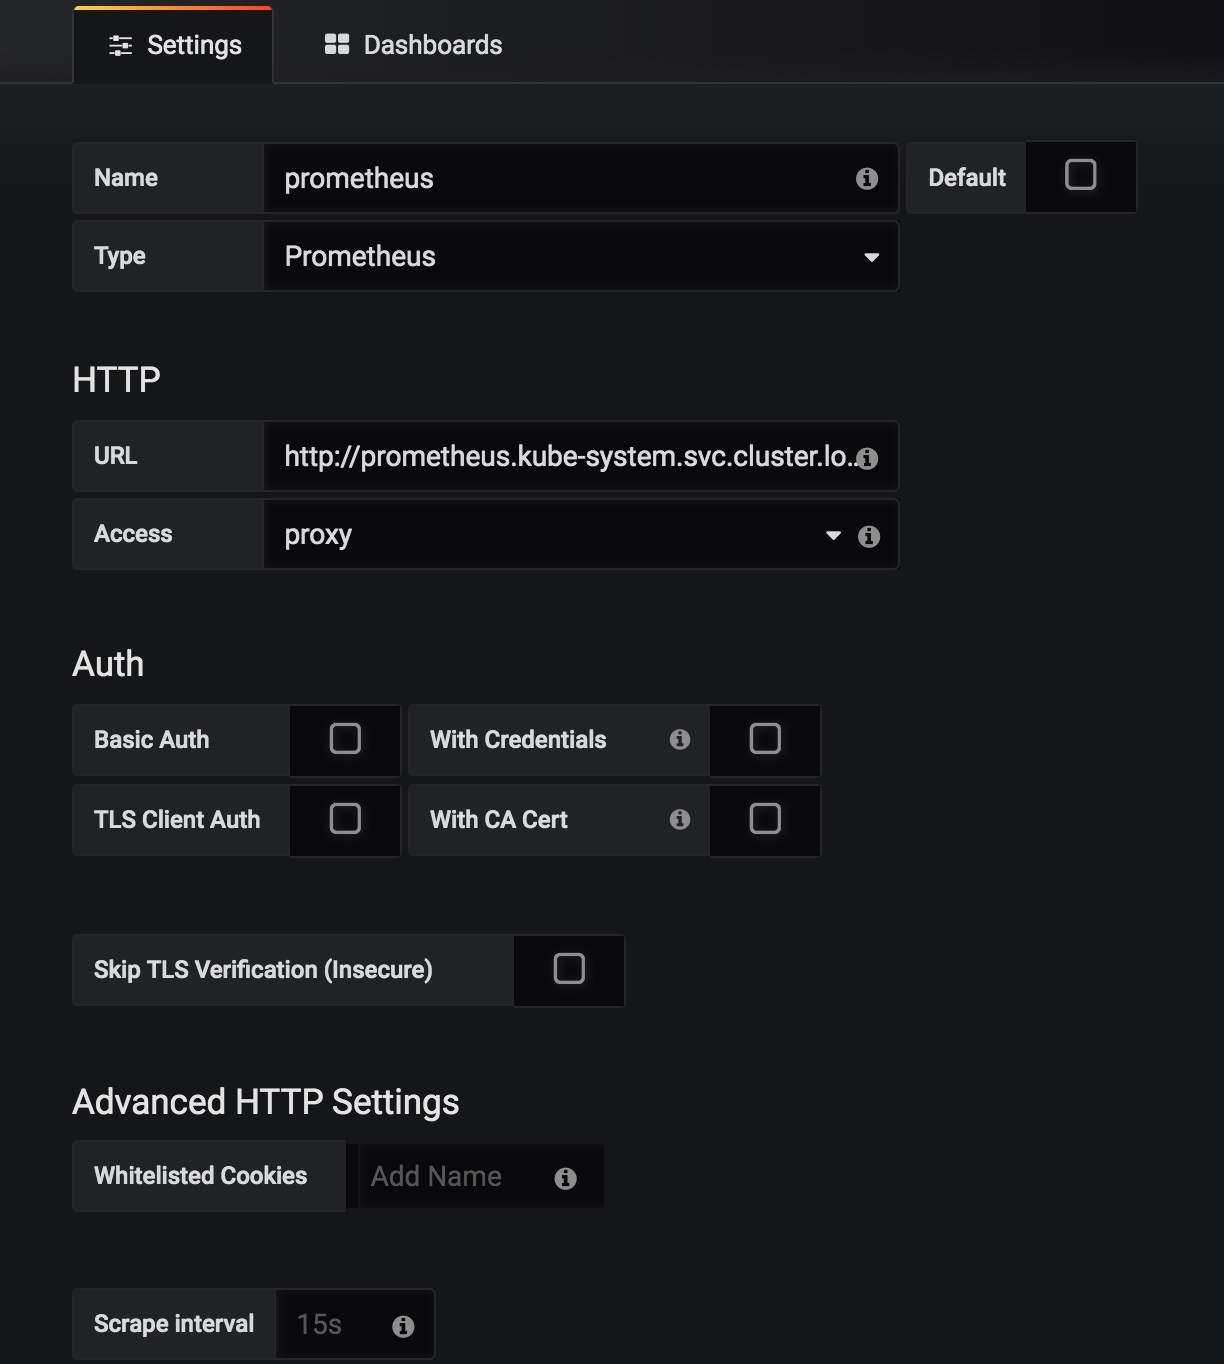Viewport: 1224px width, 1364px height.
Task: Click the Scrape interval 15s input
Action: click(354, 1324)
